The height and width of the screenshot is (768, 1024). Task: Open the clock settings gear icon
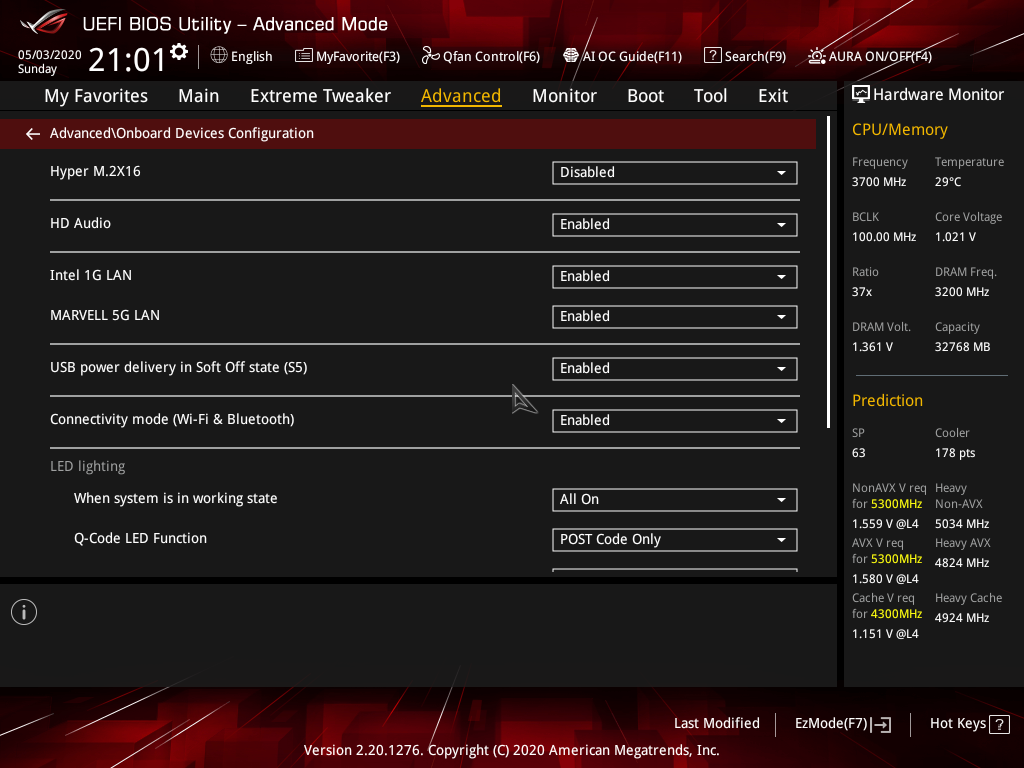[x=179, y=52]
